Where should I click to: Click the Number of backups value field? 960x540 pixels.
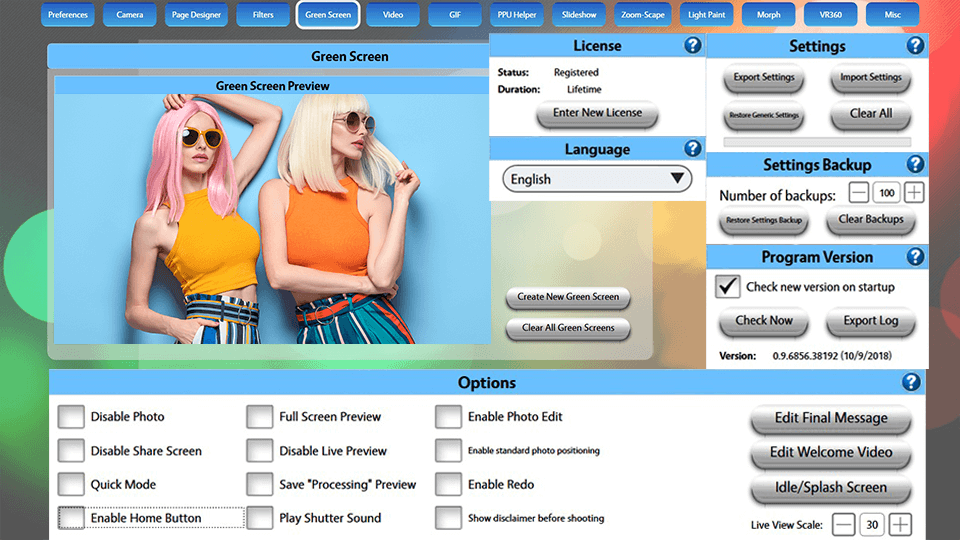click(887, 193)
